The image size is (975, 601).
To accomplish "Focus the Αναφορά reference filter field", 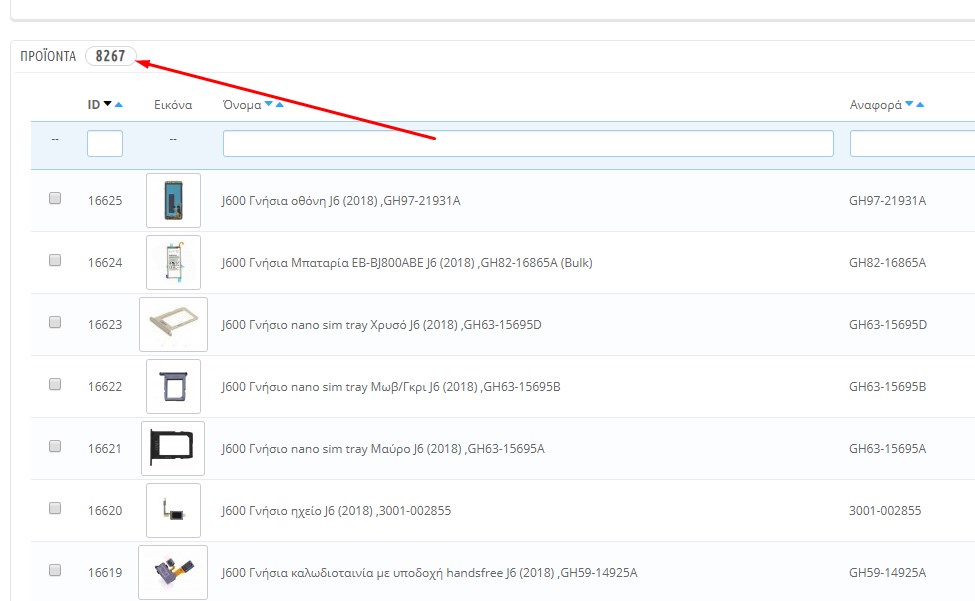I will click(x=910, y=144).
